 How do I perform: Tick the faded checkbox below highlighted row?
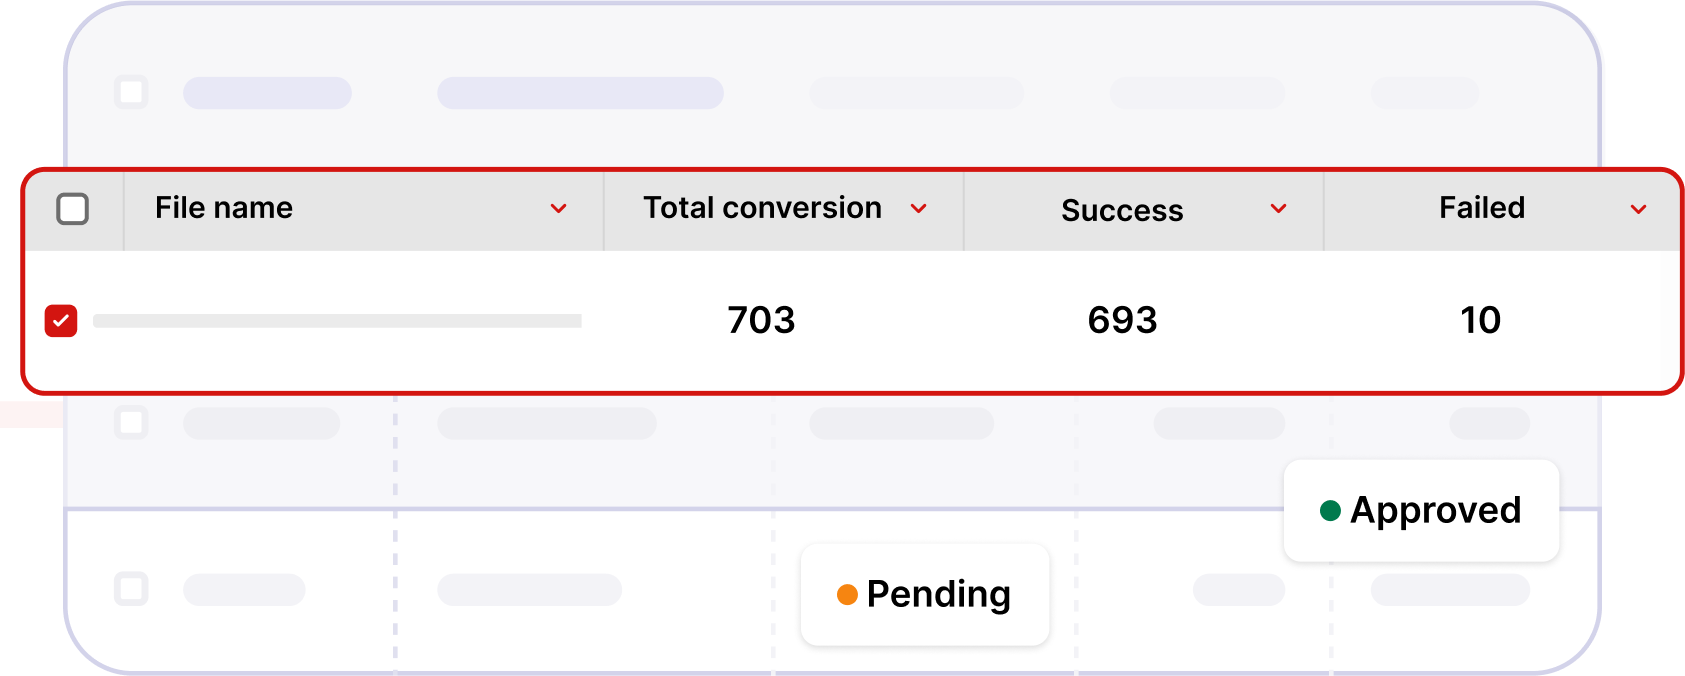click(131, 422)
